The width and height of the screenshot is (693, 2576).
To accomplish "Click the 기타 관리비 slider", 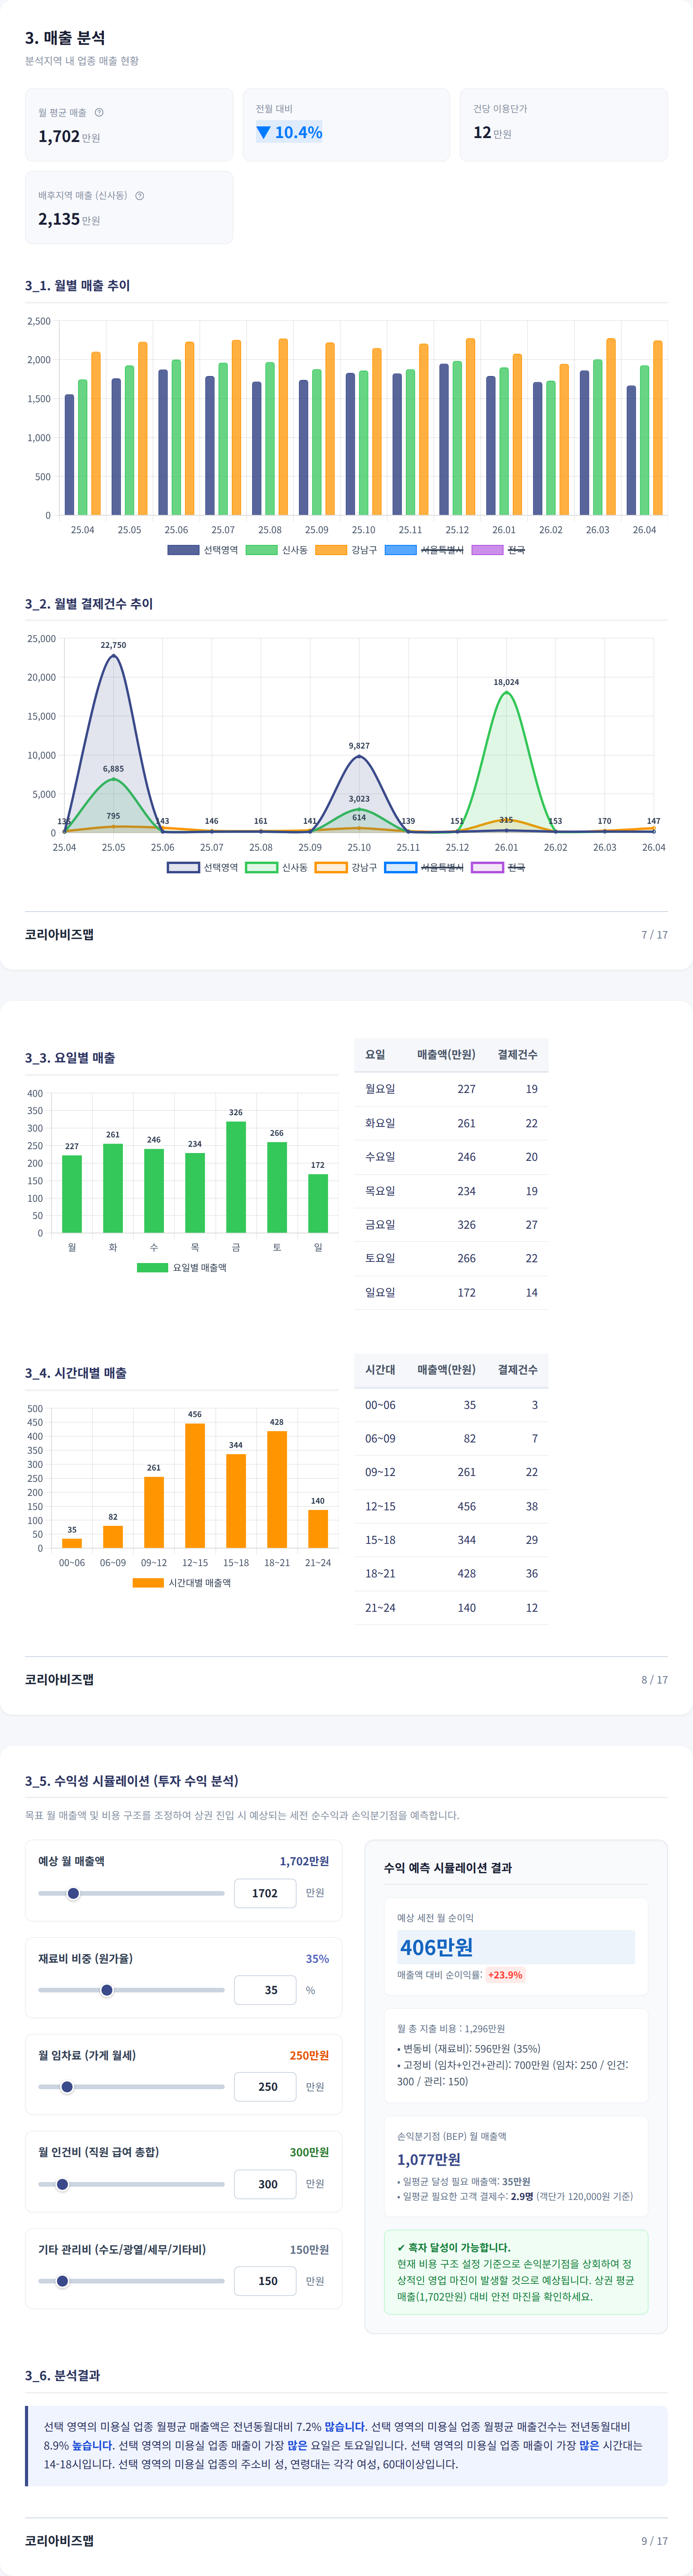I will 131,2281.
